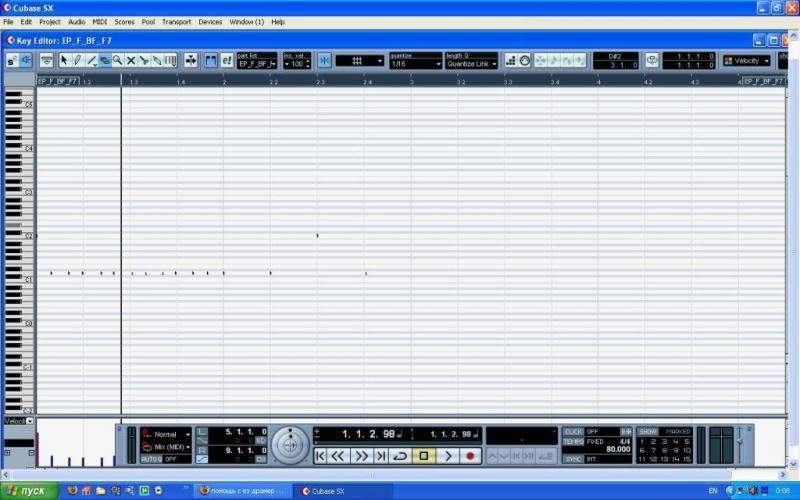Image resolution: width=800 pixels, height=500 pixels.
Task: Open the snap type grid dropdown
Action: [360, 61]
